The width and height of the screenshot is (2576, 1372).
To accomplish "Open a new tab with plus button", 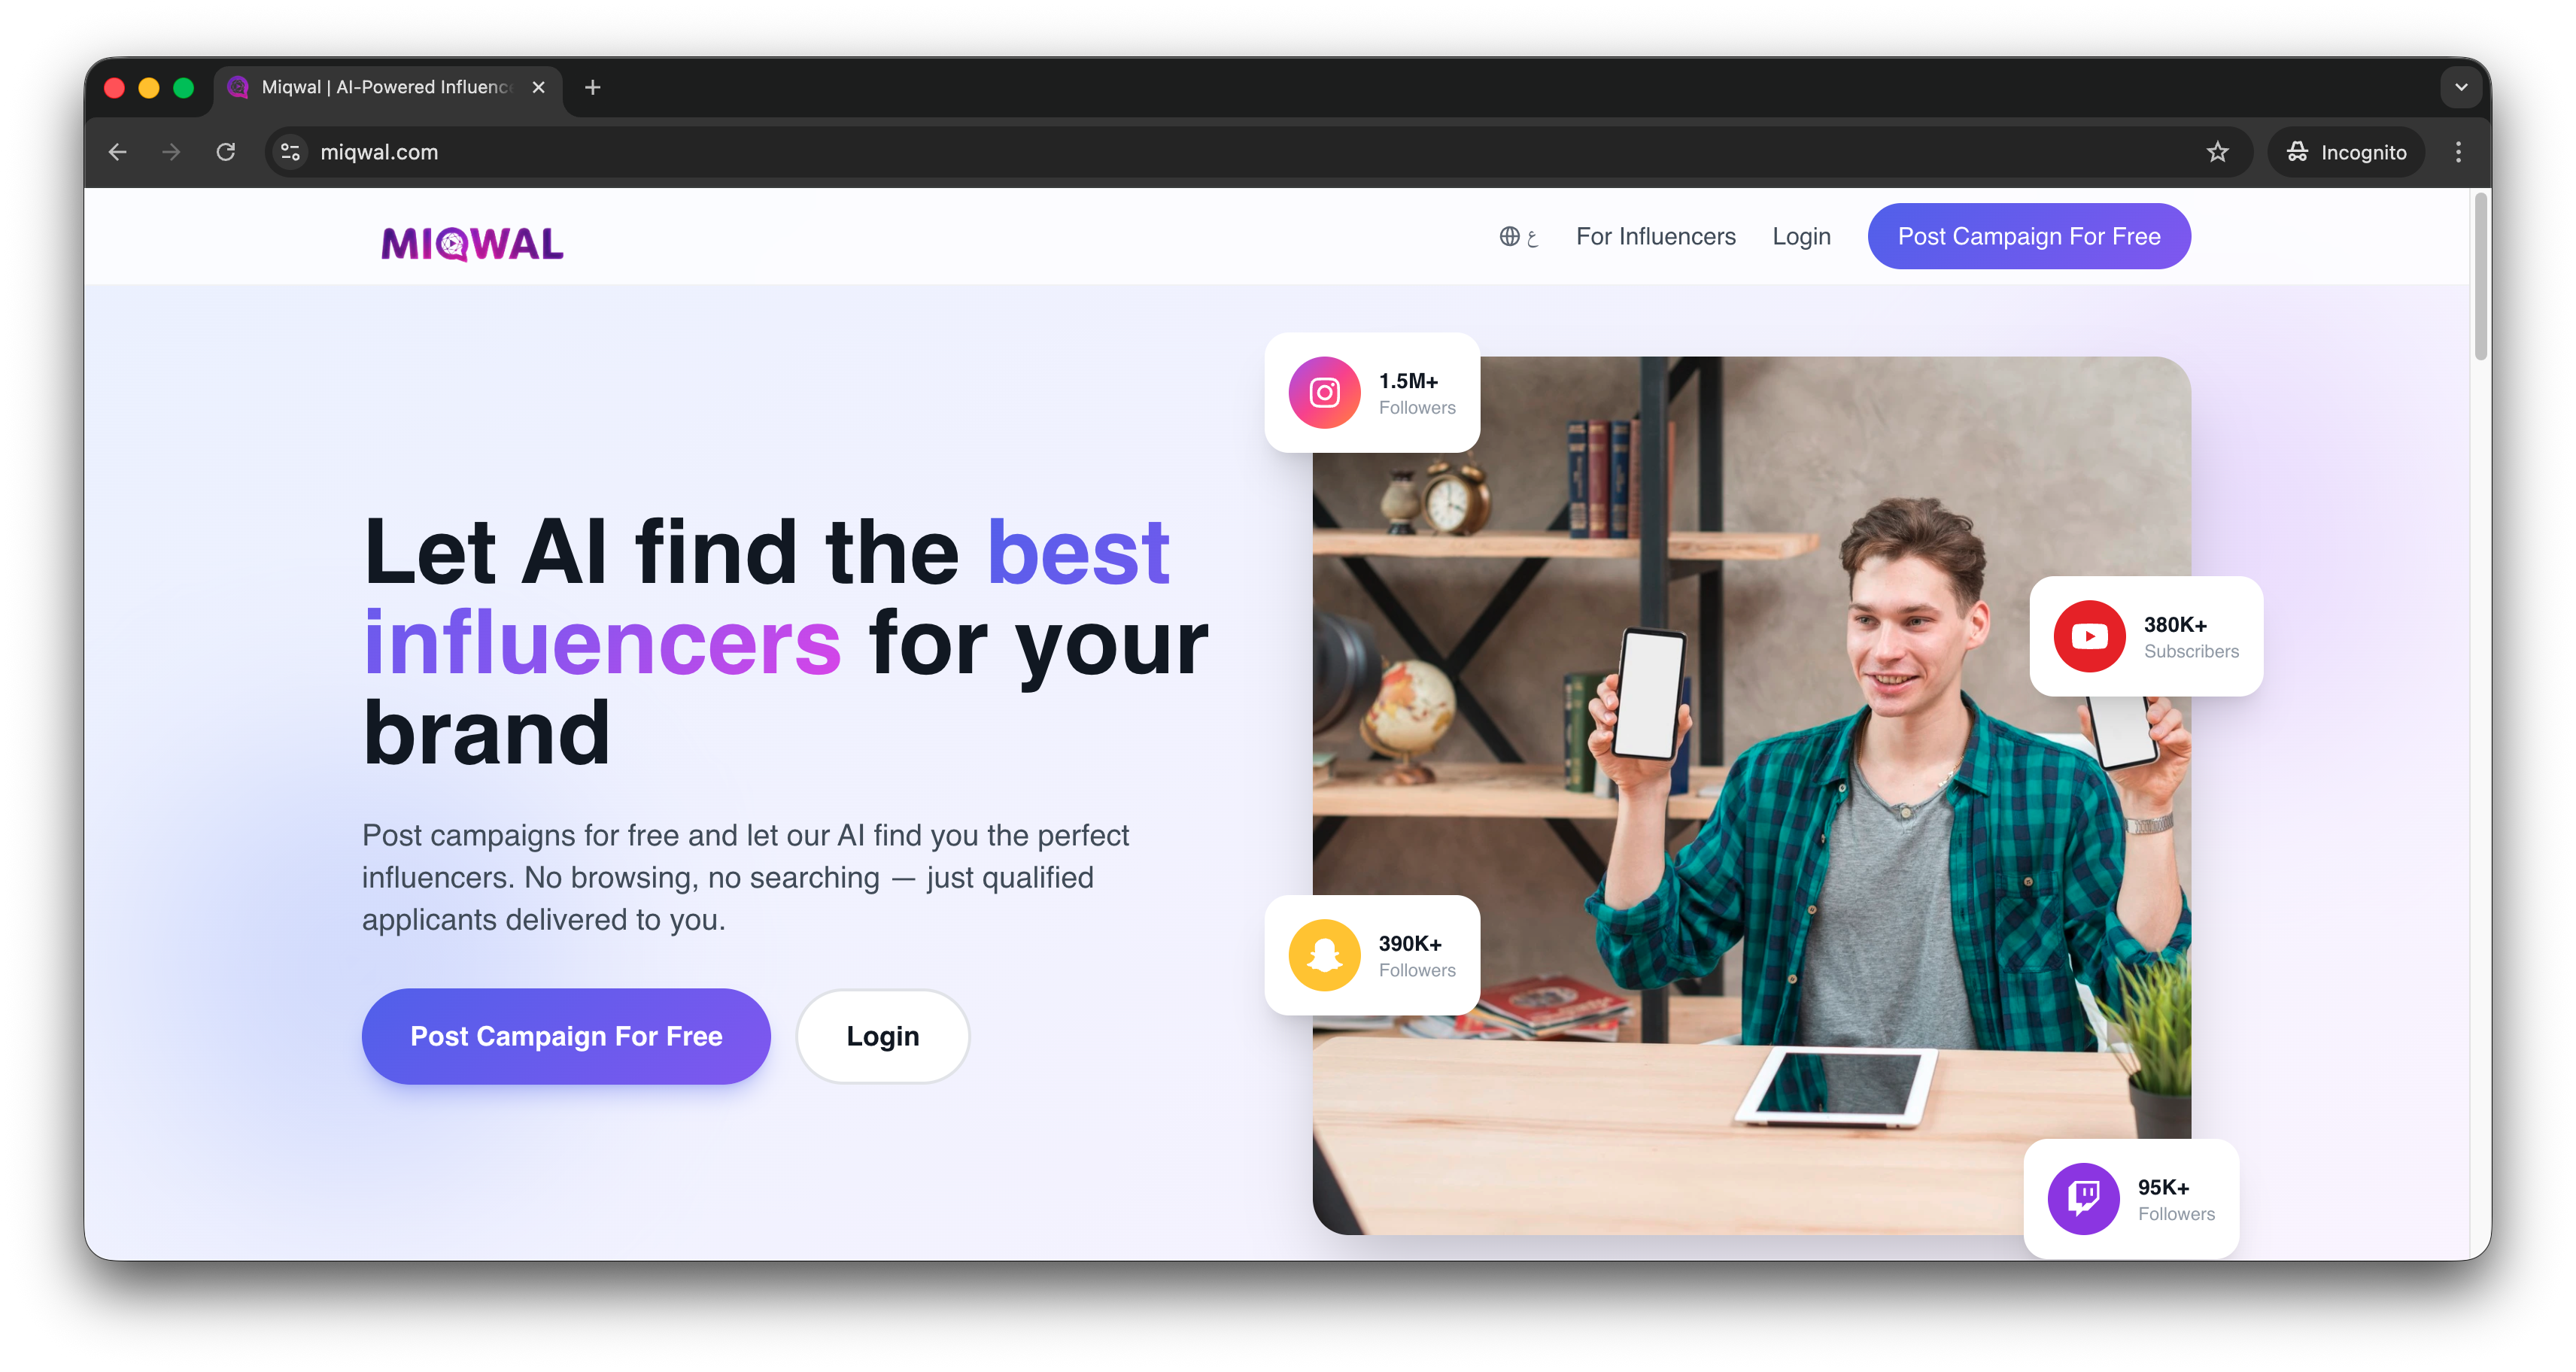I will 593,88.
